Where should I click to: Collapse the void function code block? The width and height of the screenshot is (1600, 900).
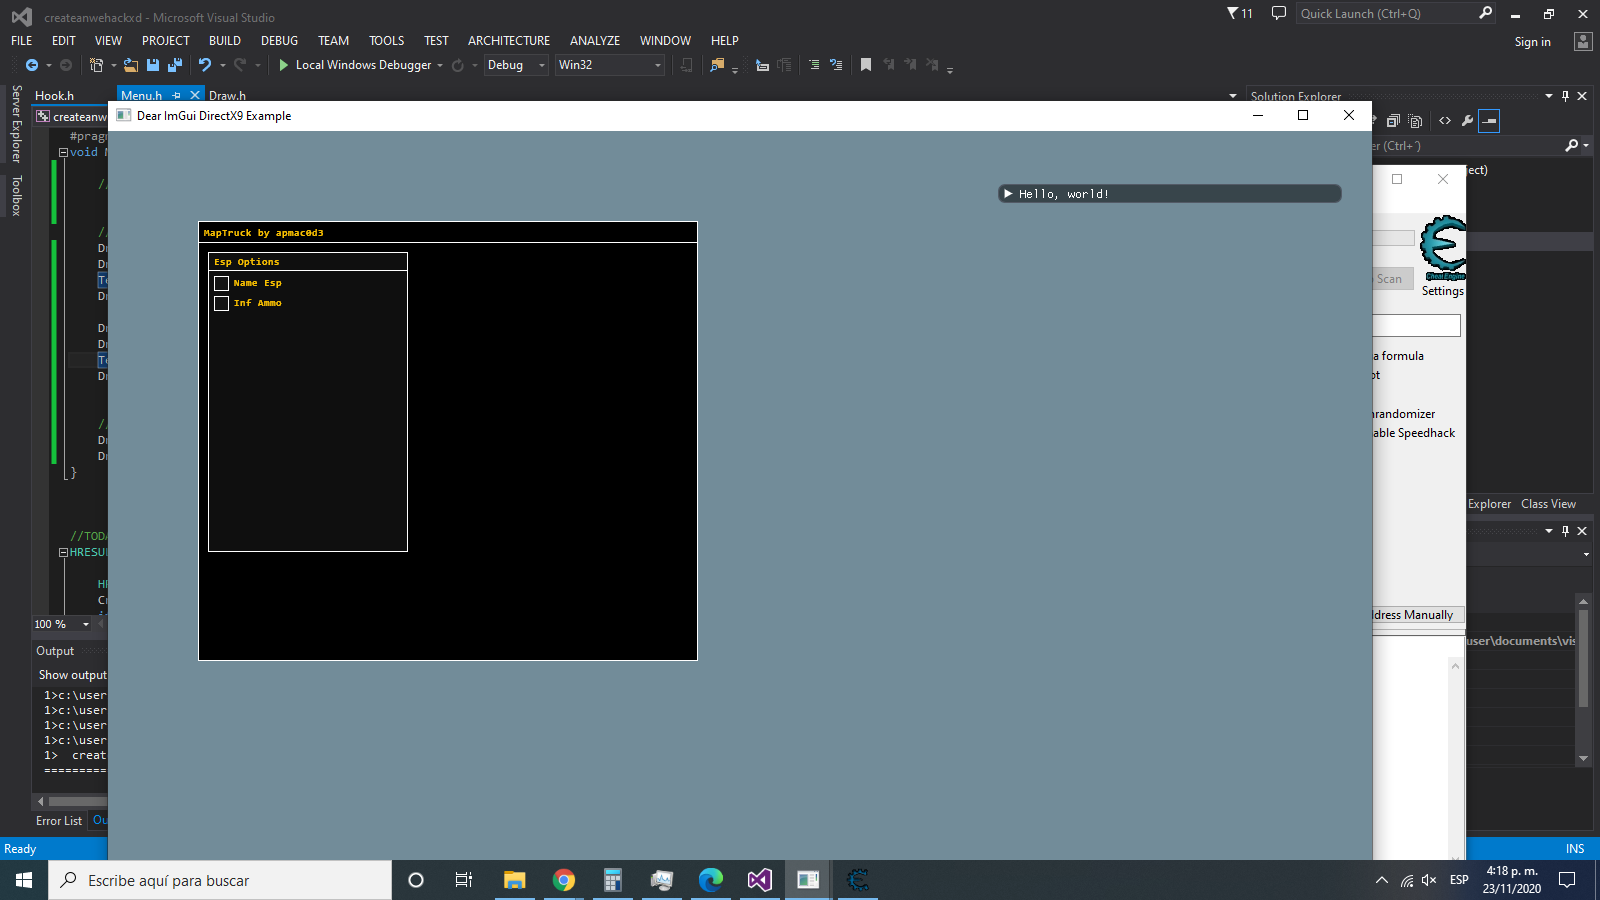pyautogui.click(x=63, y=153)
